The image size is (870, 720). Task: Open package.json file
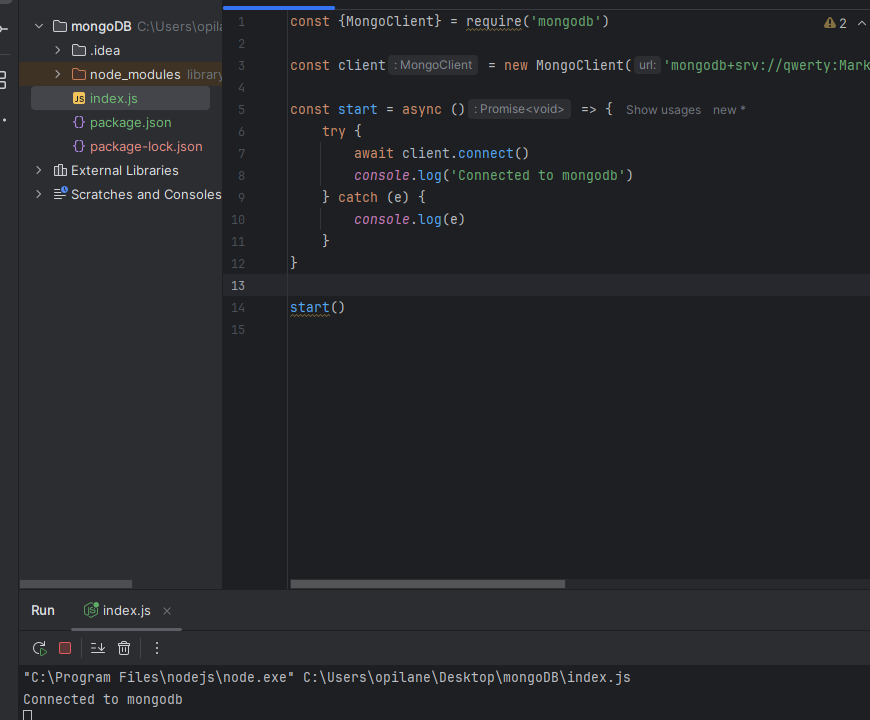[x=130, y=122]
